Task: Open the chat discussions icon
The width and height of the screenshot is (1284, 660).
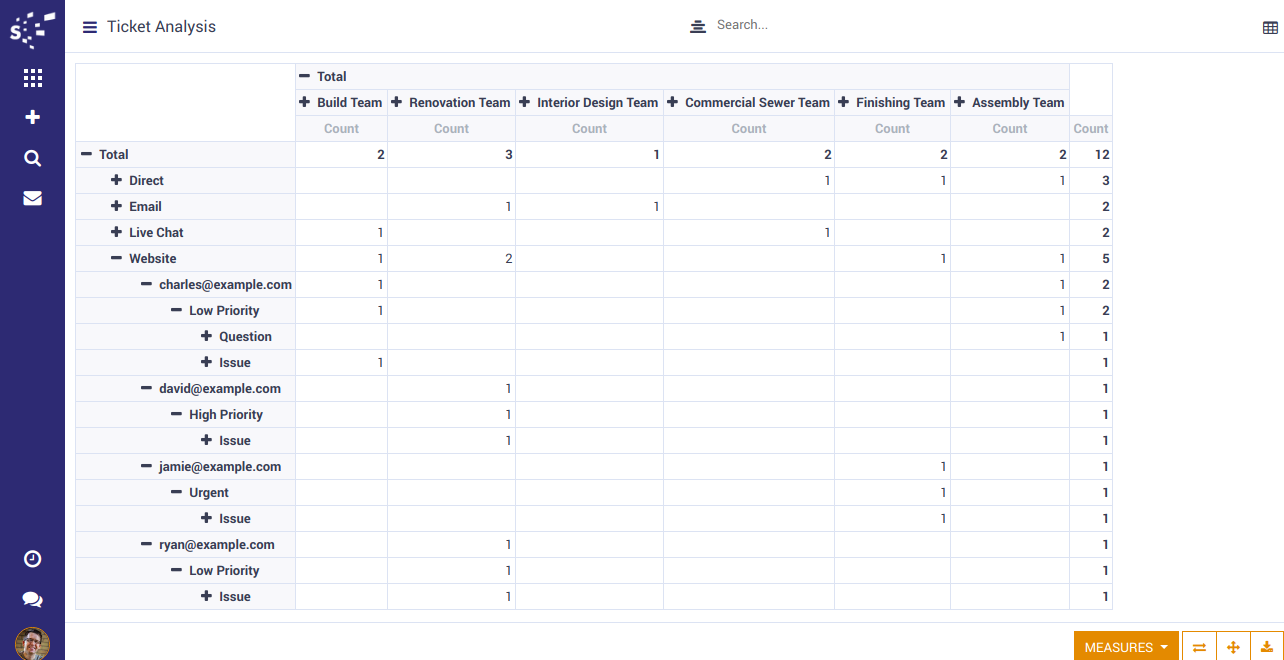Action: pos(32,600)
